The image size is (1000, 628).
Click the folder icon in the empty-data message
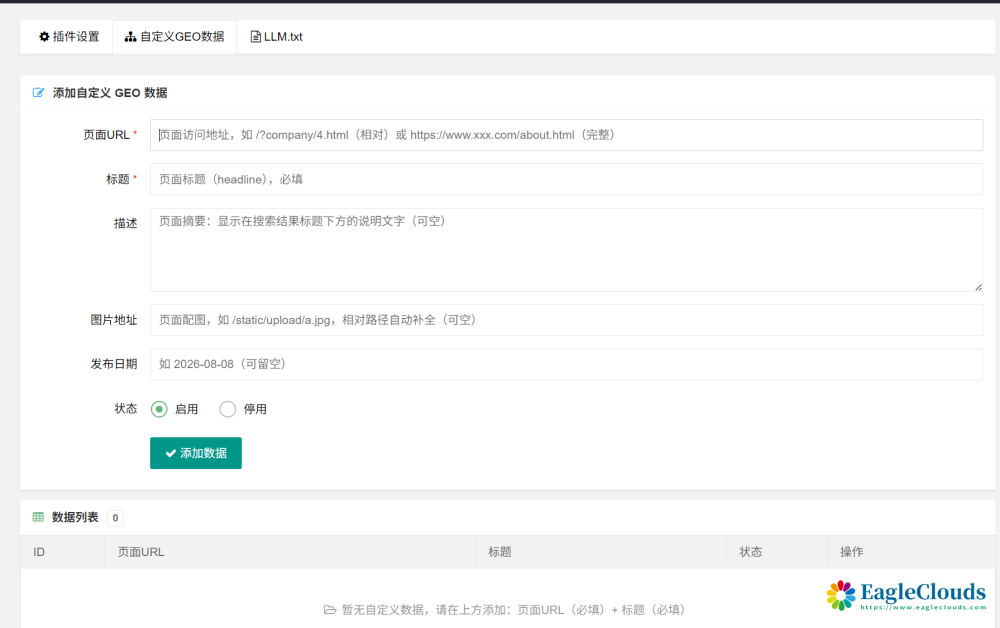coord(330,610)
